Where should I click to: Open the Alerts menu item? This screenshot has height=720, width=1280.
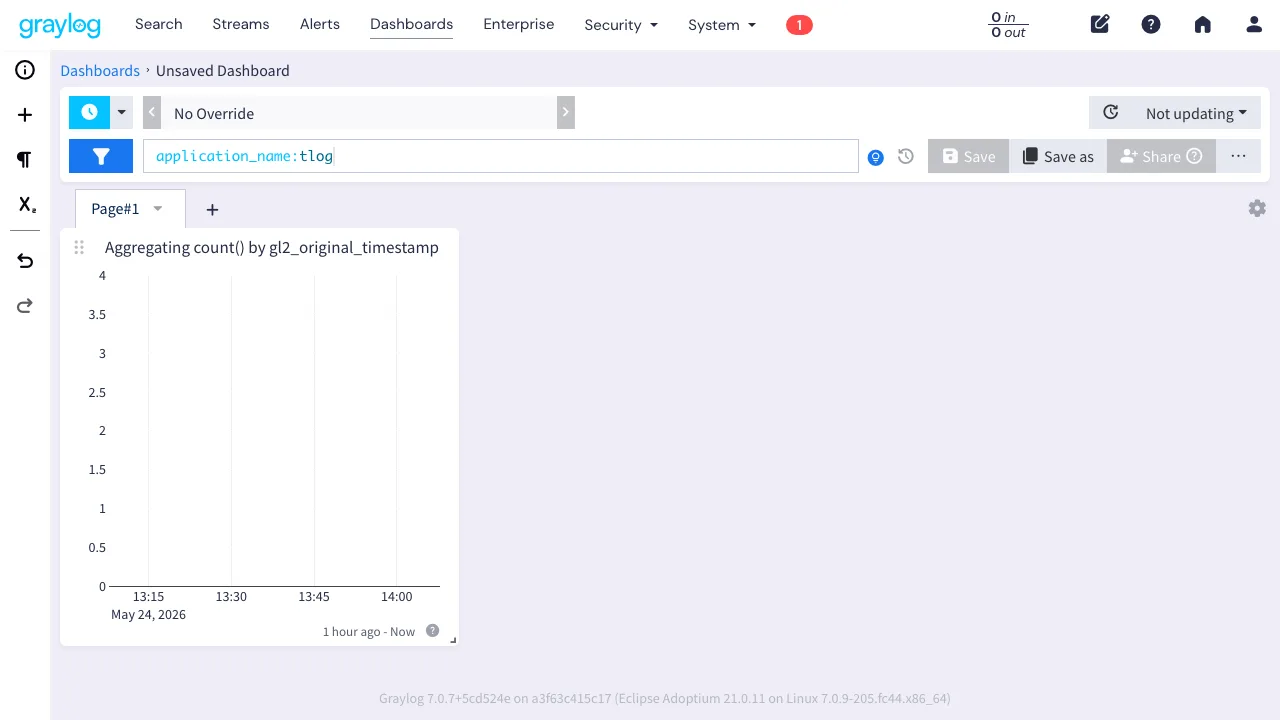pyautogui.click(x=320, y=24)
